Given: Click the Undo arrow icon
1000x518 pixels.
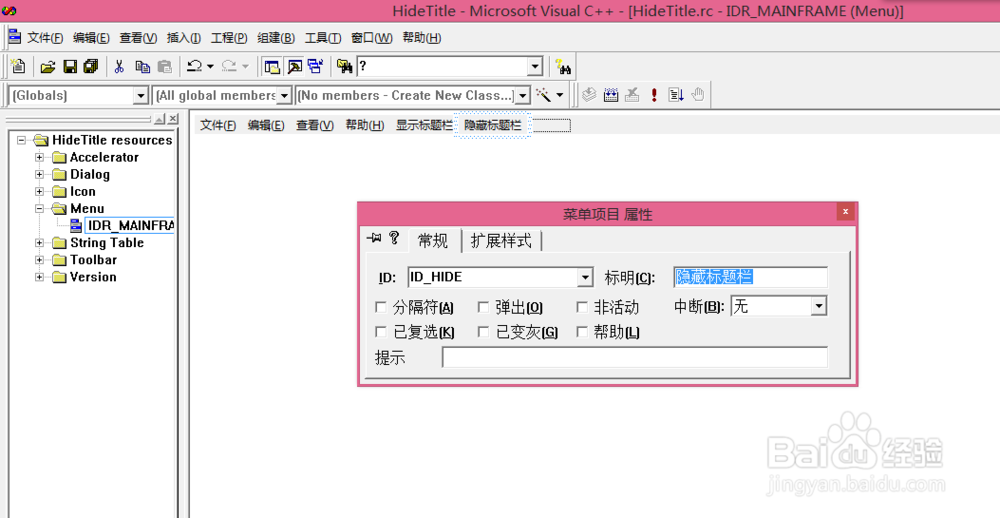Looking at the screenshot, I should (x=194, y=66).
